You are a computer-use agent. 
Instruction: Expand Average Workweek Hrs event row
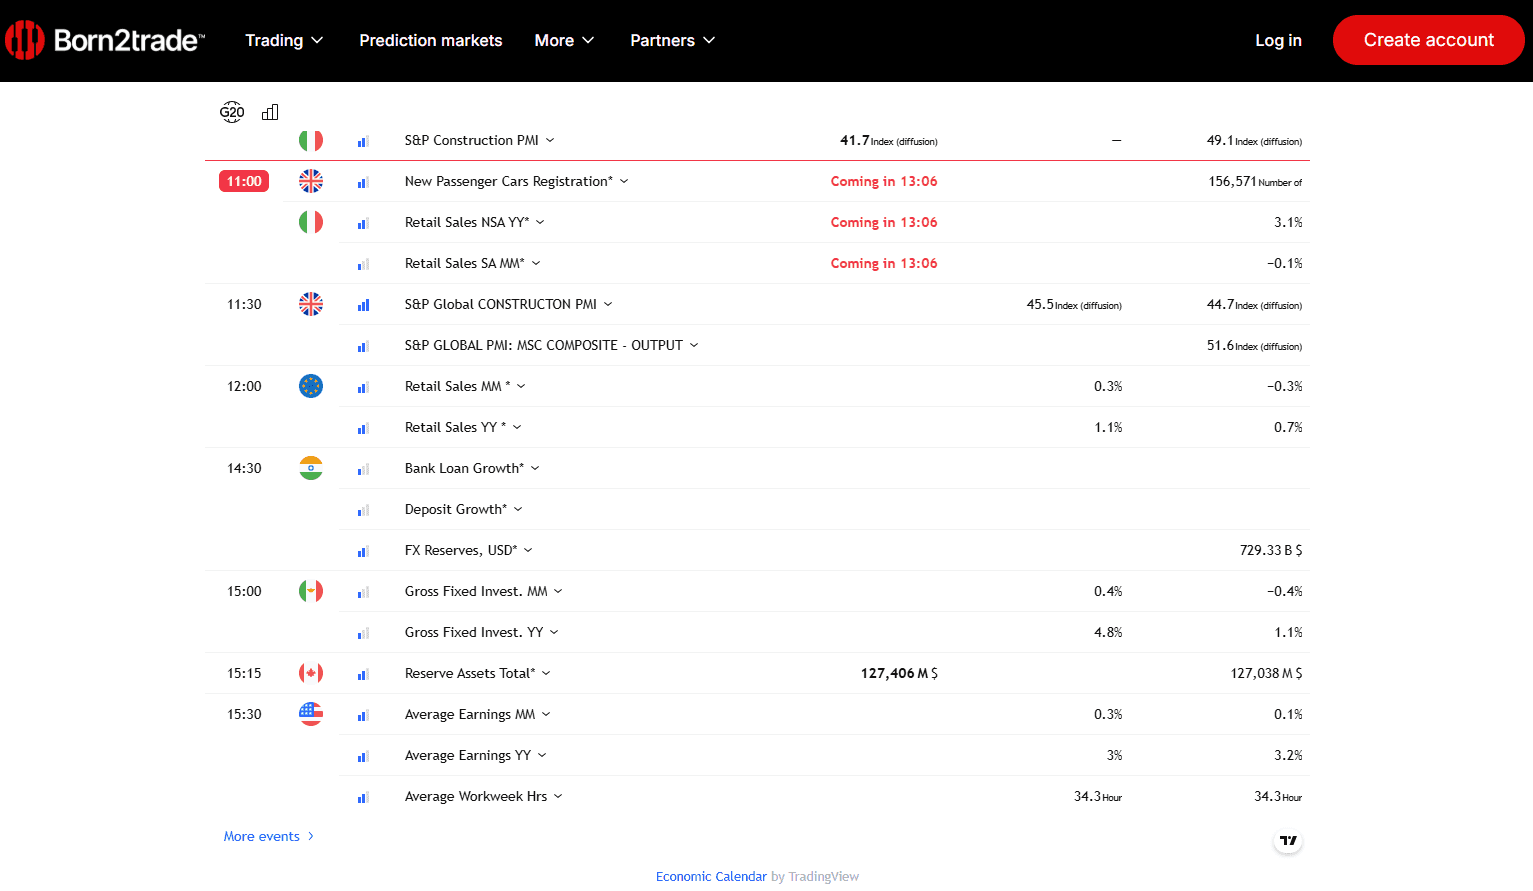558,796
